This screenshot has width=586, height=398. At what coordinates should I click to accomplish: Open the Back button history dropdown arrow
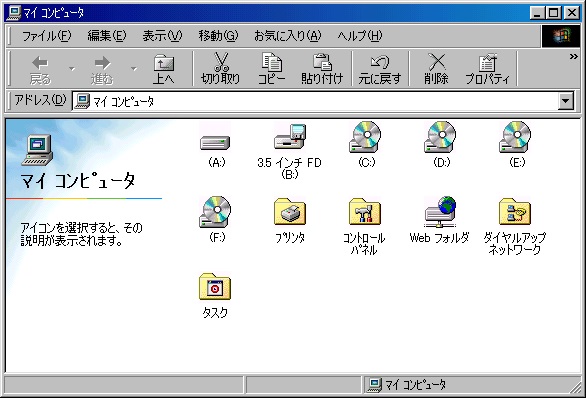72,69
